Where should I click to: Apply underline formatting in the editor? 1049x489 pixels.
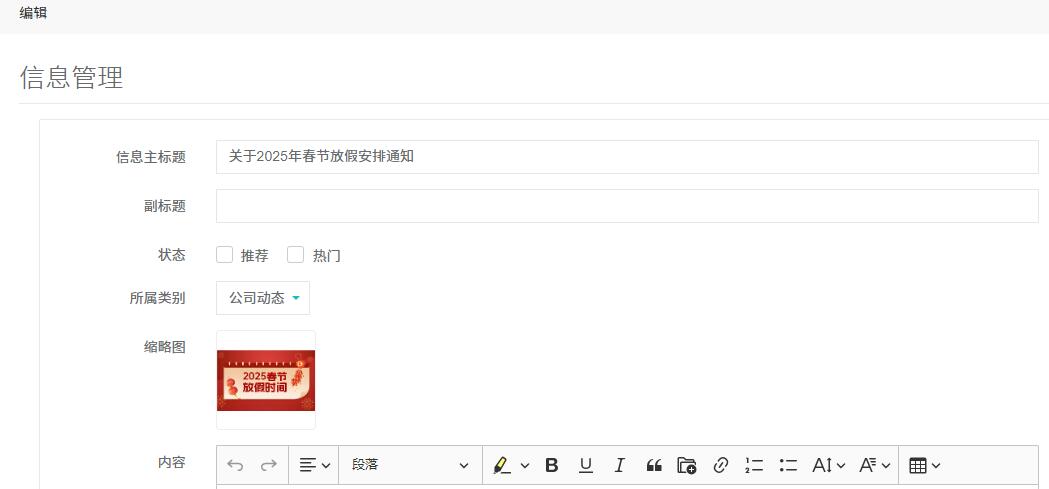pyautogui.click(x=586, y=465)
